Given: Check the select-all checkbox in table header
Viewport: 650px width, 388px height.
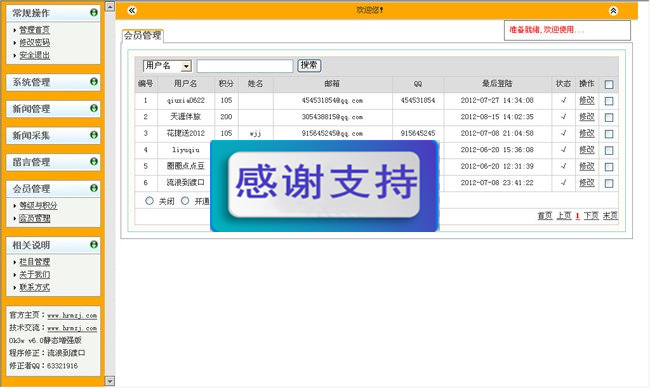Looking at the screenshot, I should (x=609, y=85).
